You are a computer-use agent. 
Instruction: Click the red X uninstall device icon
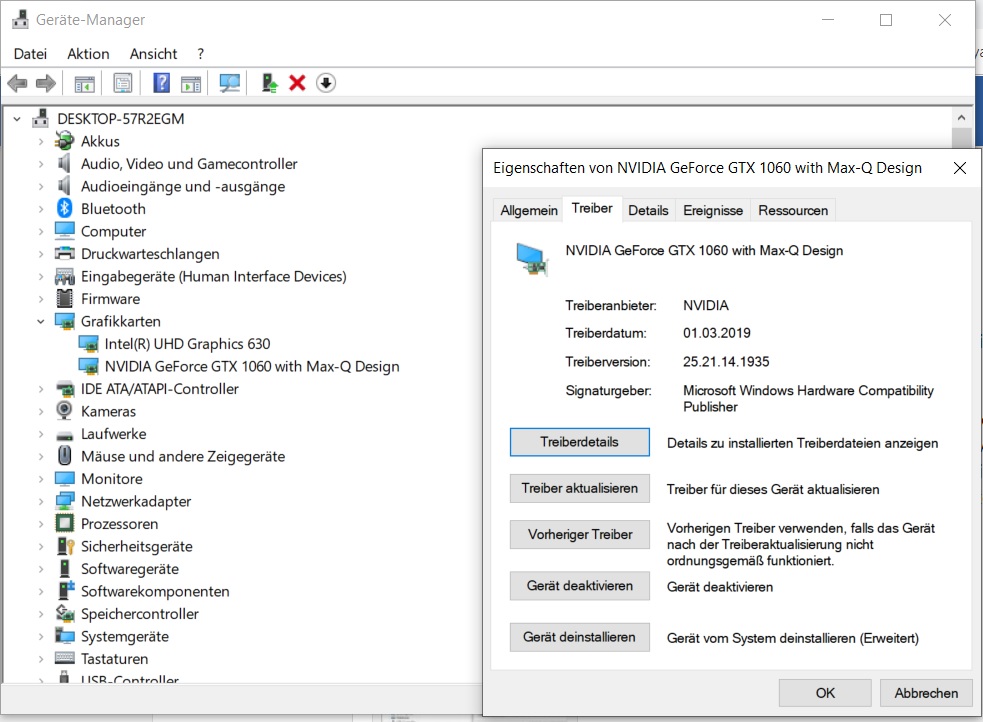pyautogui.click(x=297, y=83)
